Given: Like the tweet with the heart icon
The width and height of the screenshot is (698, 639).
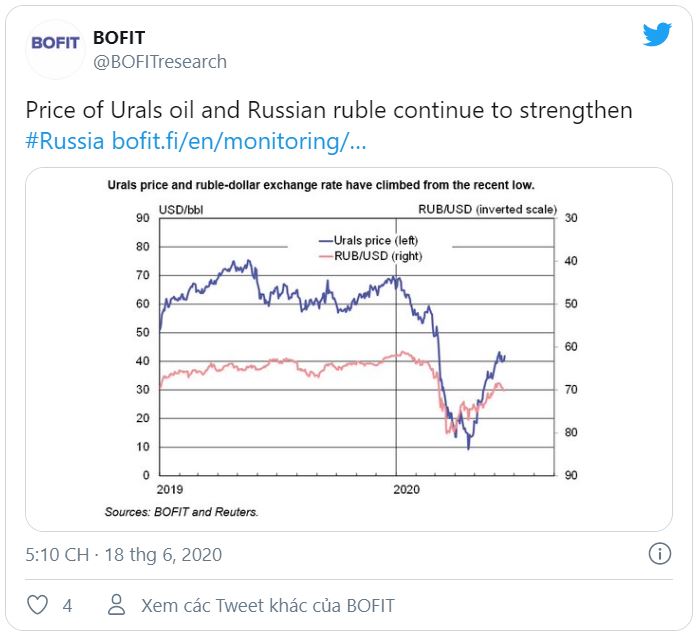Looking at the screenshot, I should [38, 605].
